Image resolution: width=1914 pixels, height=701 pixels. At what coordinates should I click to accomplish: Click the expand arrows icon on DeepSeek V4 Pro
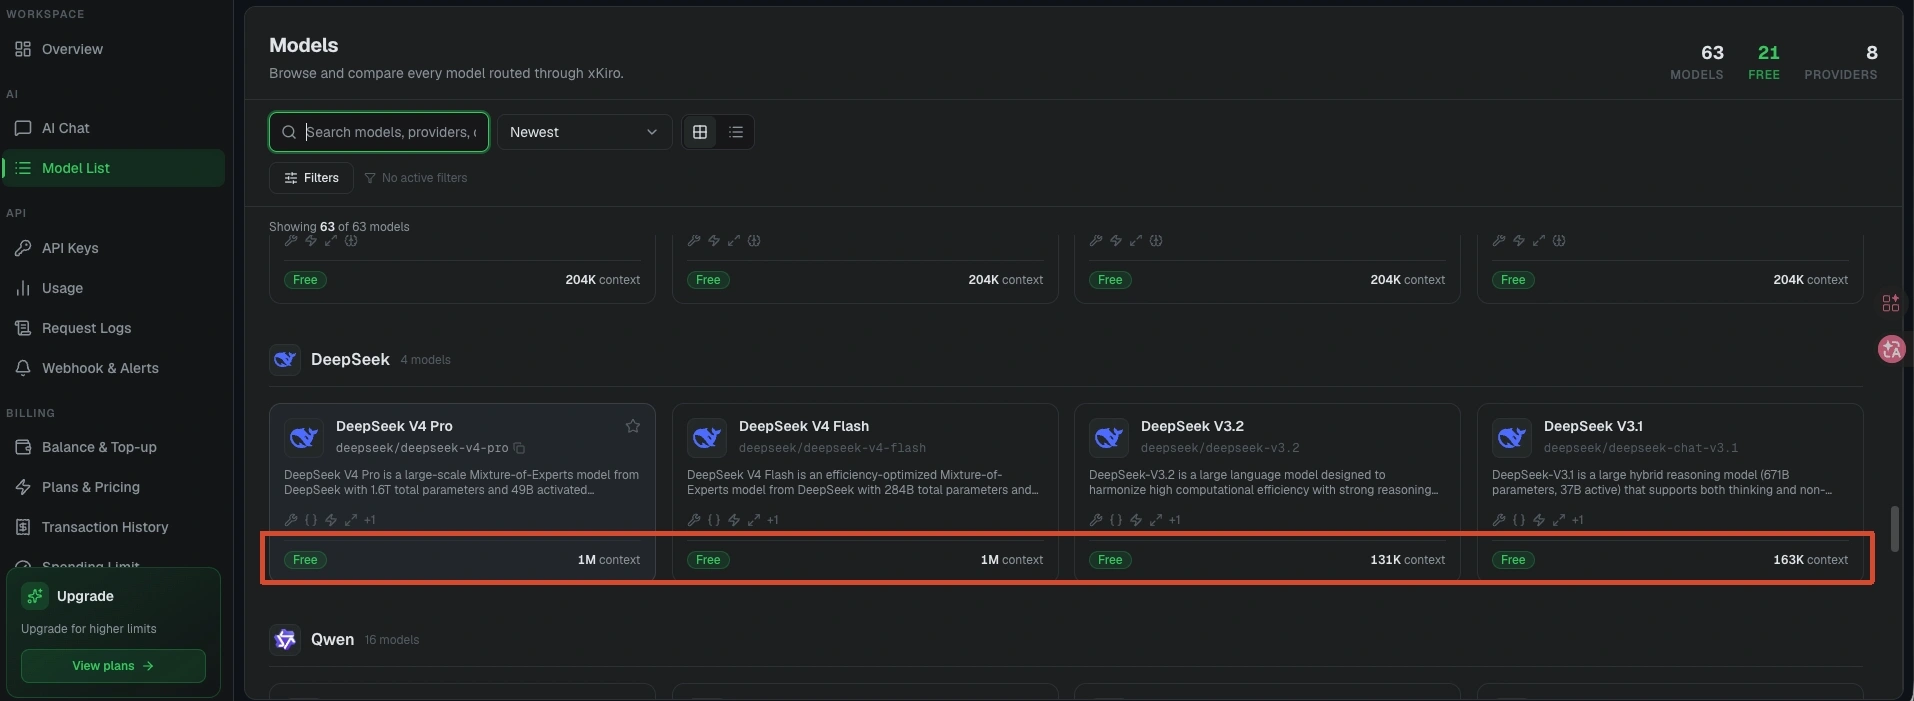click(x=351, y=520)
